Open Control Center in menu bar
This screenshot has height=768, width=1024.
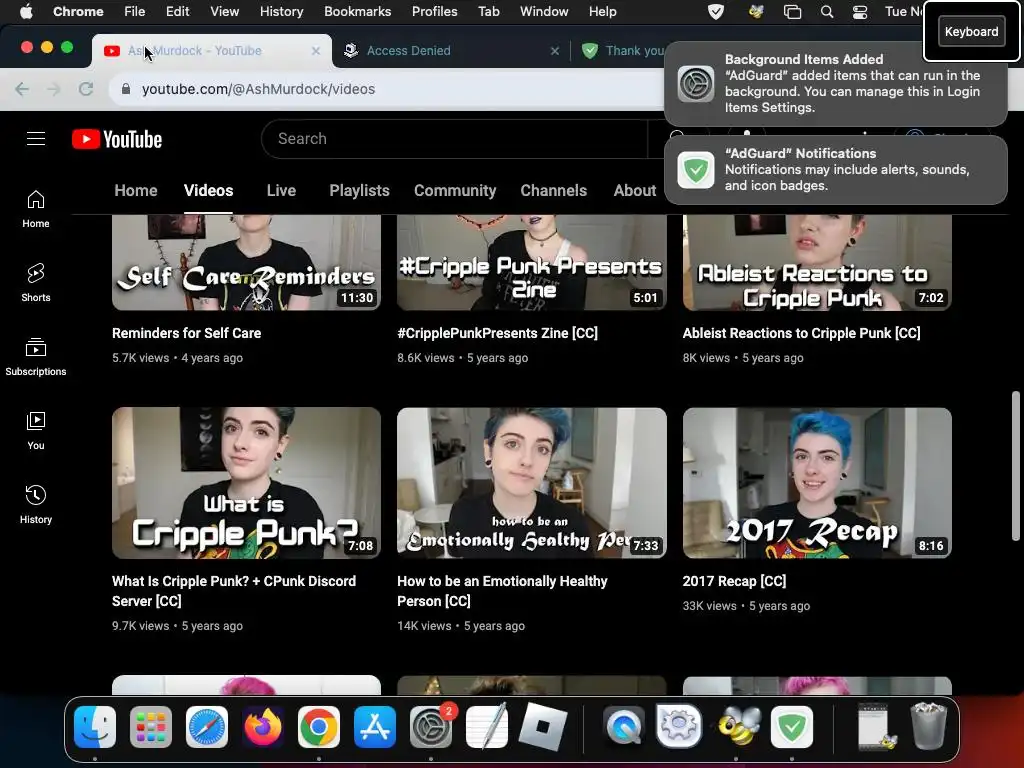(860, 12)
